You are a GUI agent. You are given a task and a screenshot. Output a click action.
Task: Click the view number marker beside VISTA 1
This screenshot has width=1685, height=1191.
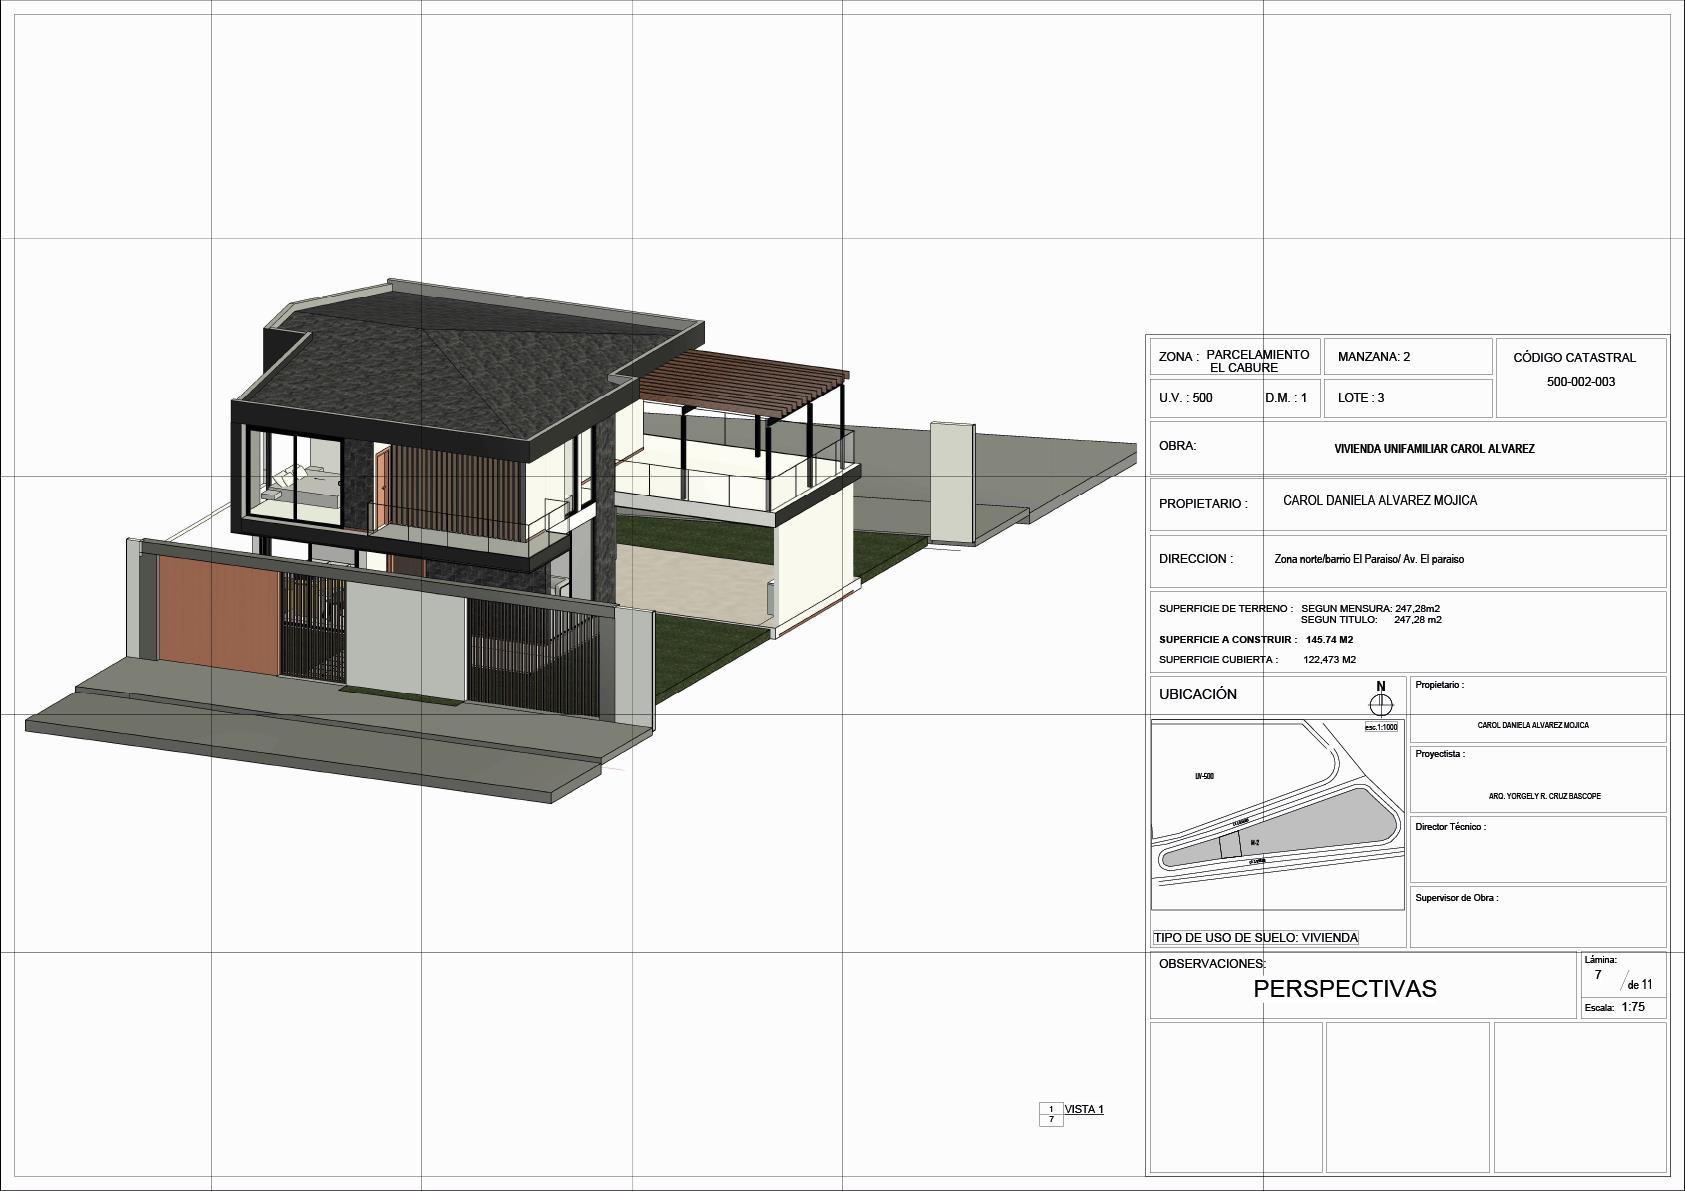click(x=1051, y=1115)
